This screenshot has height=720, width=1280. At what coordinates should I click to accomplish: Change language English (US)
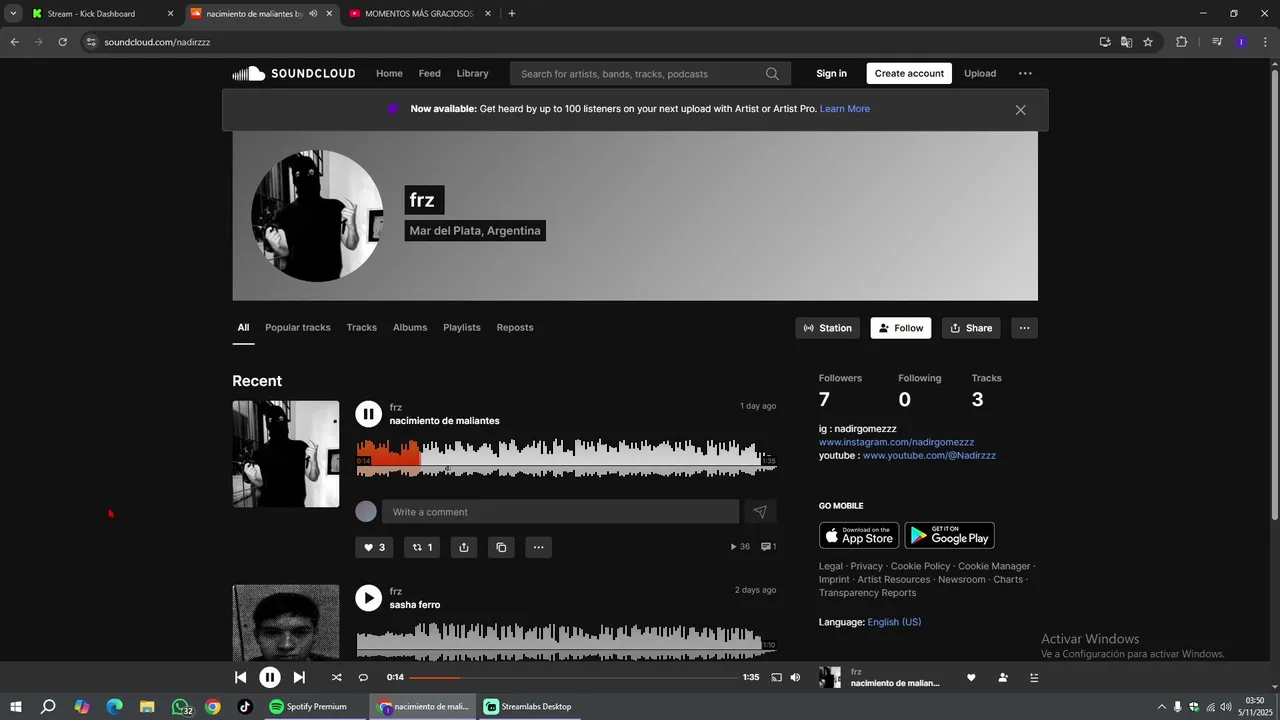894,622
